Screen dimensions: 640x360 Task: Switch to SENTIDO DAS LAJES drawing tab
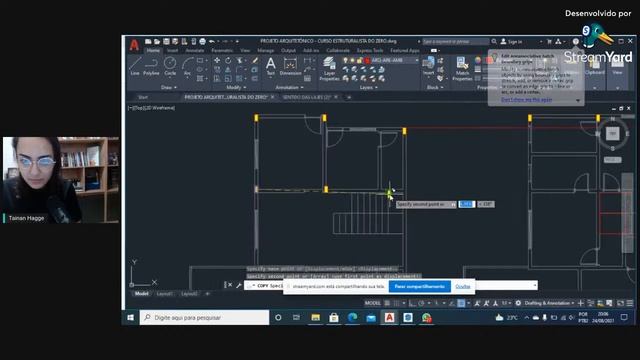click(307, 97)
